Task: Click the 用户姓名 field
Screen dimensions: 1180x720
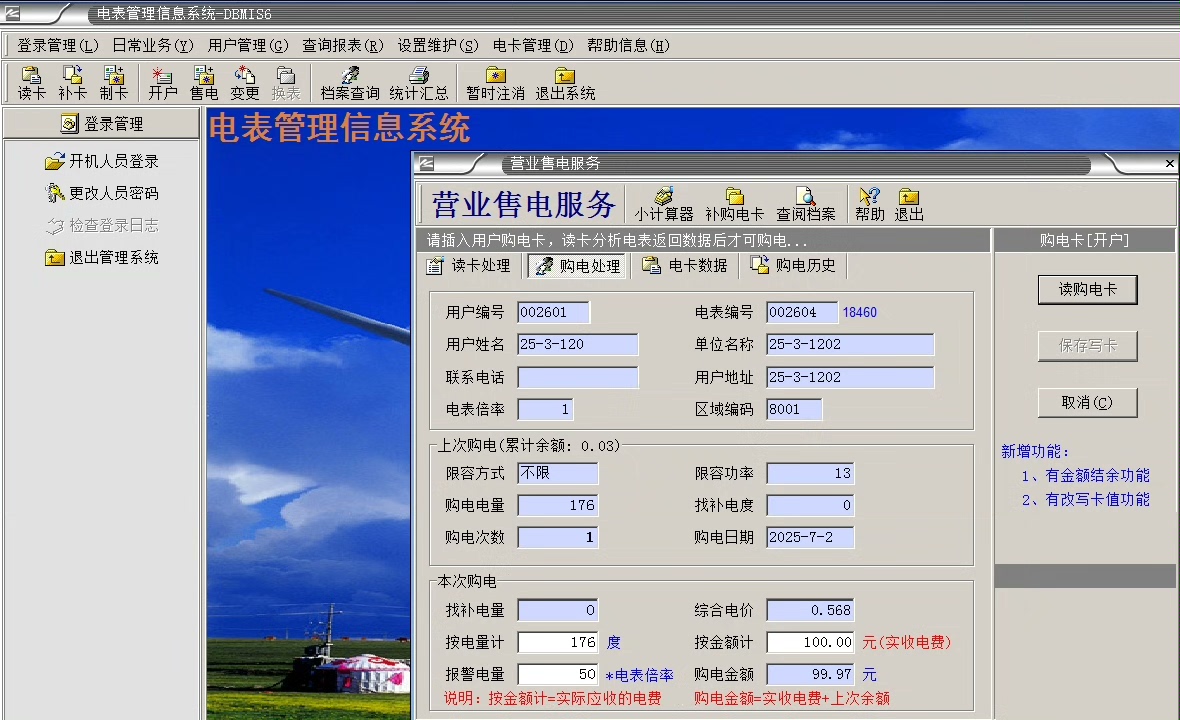Action: pyautogui.click(x=577, y=345)
